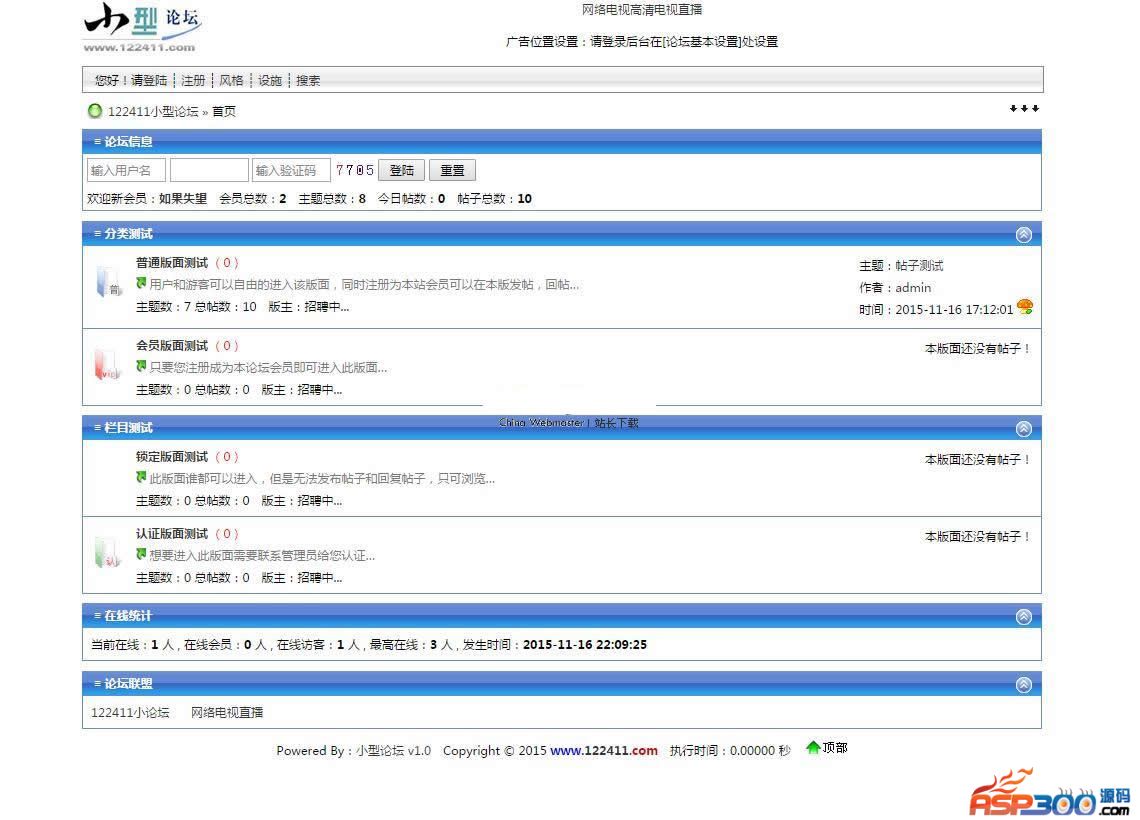Click the 主题总数：8 statistic text
Screen dimensions: 1140x820
[332, 198]
